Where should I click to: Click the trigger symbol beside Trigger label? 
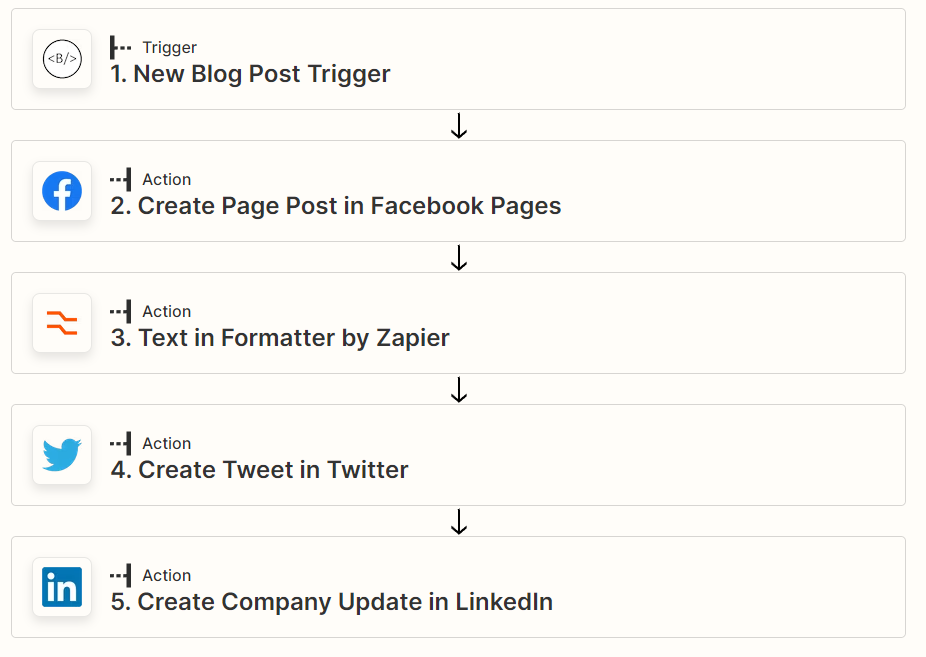120,47
